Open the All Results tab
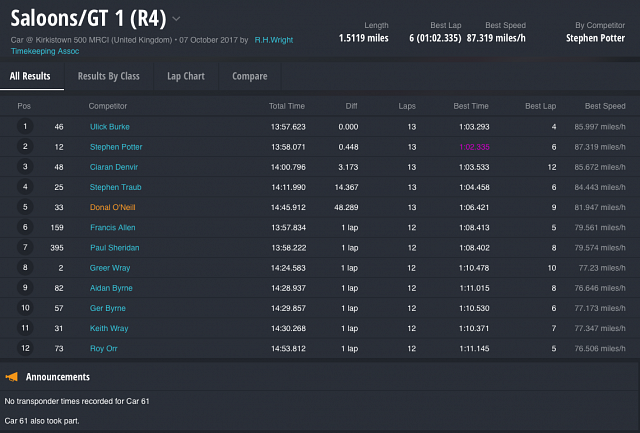Image resolution: width=640 pixels, height=433 pixels. 30,76
